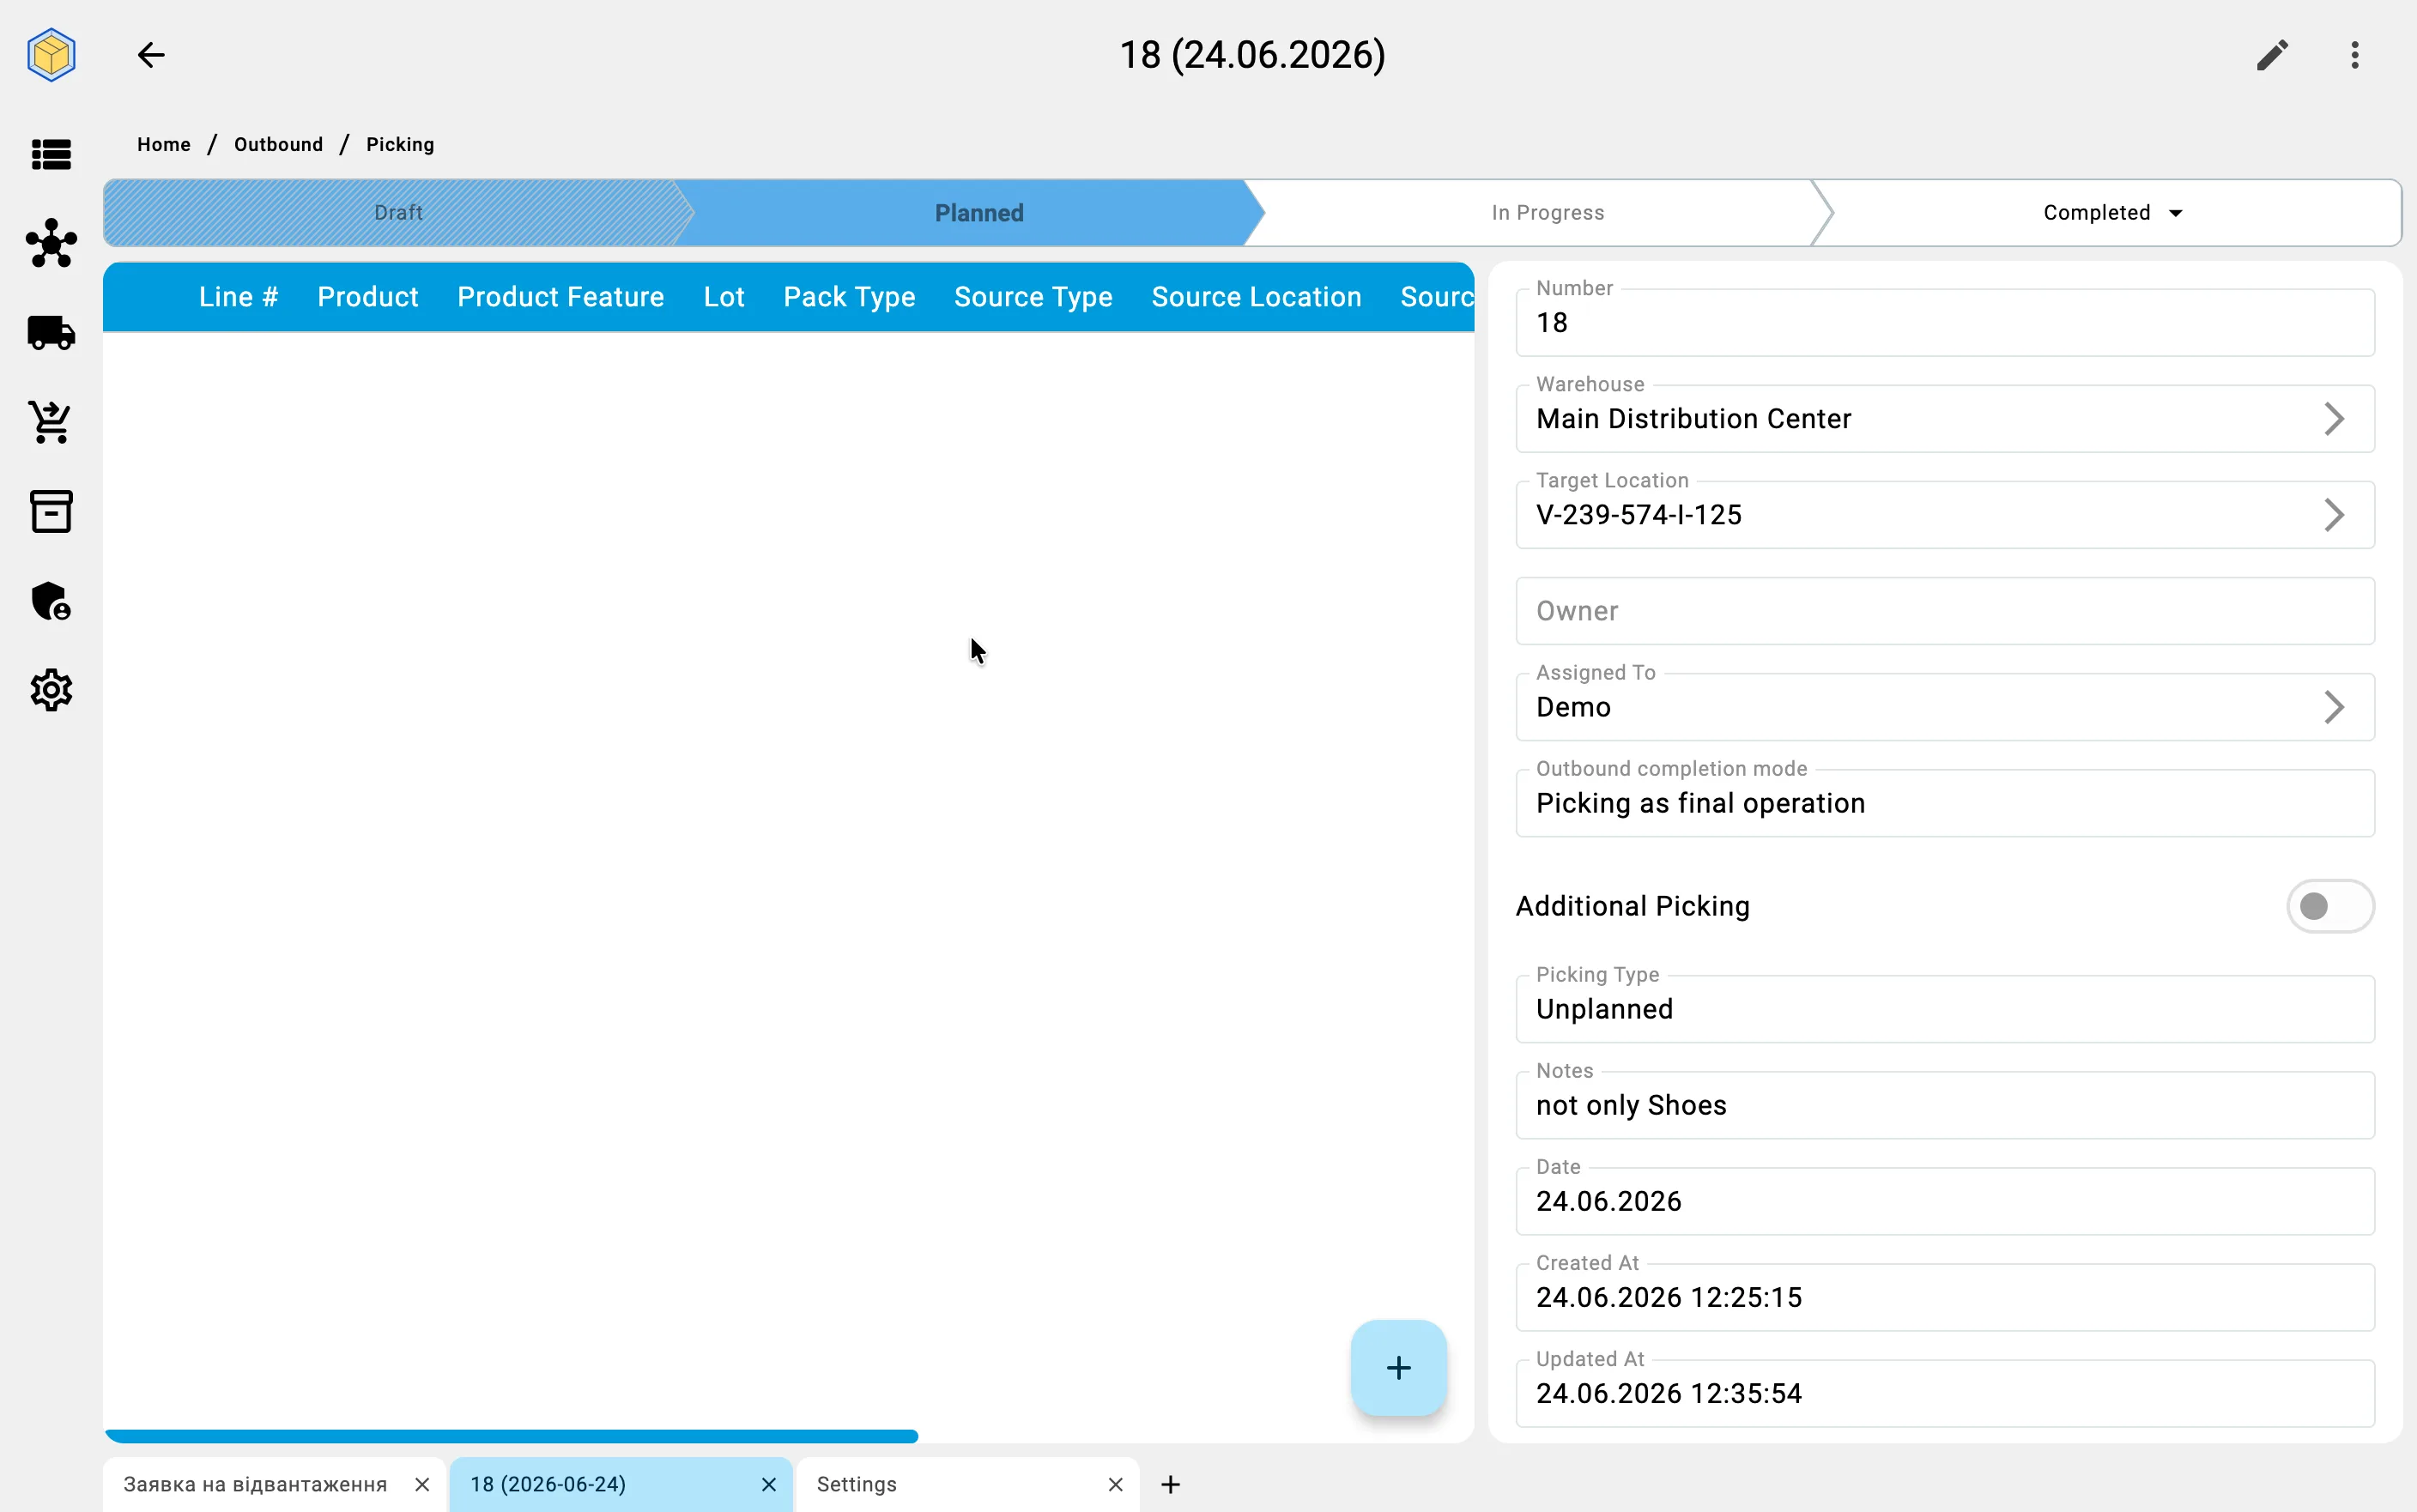2417x1512 pixels.
Task: Open the Assigned To chevron
Action: click(2333, 707)
